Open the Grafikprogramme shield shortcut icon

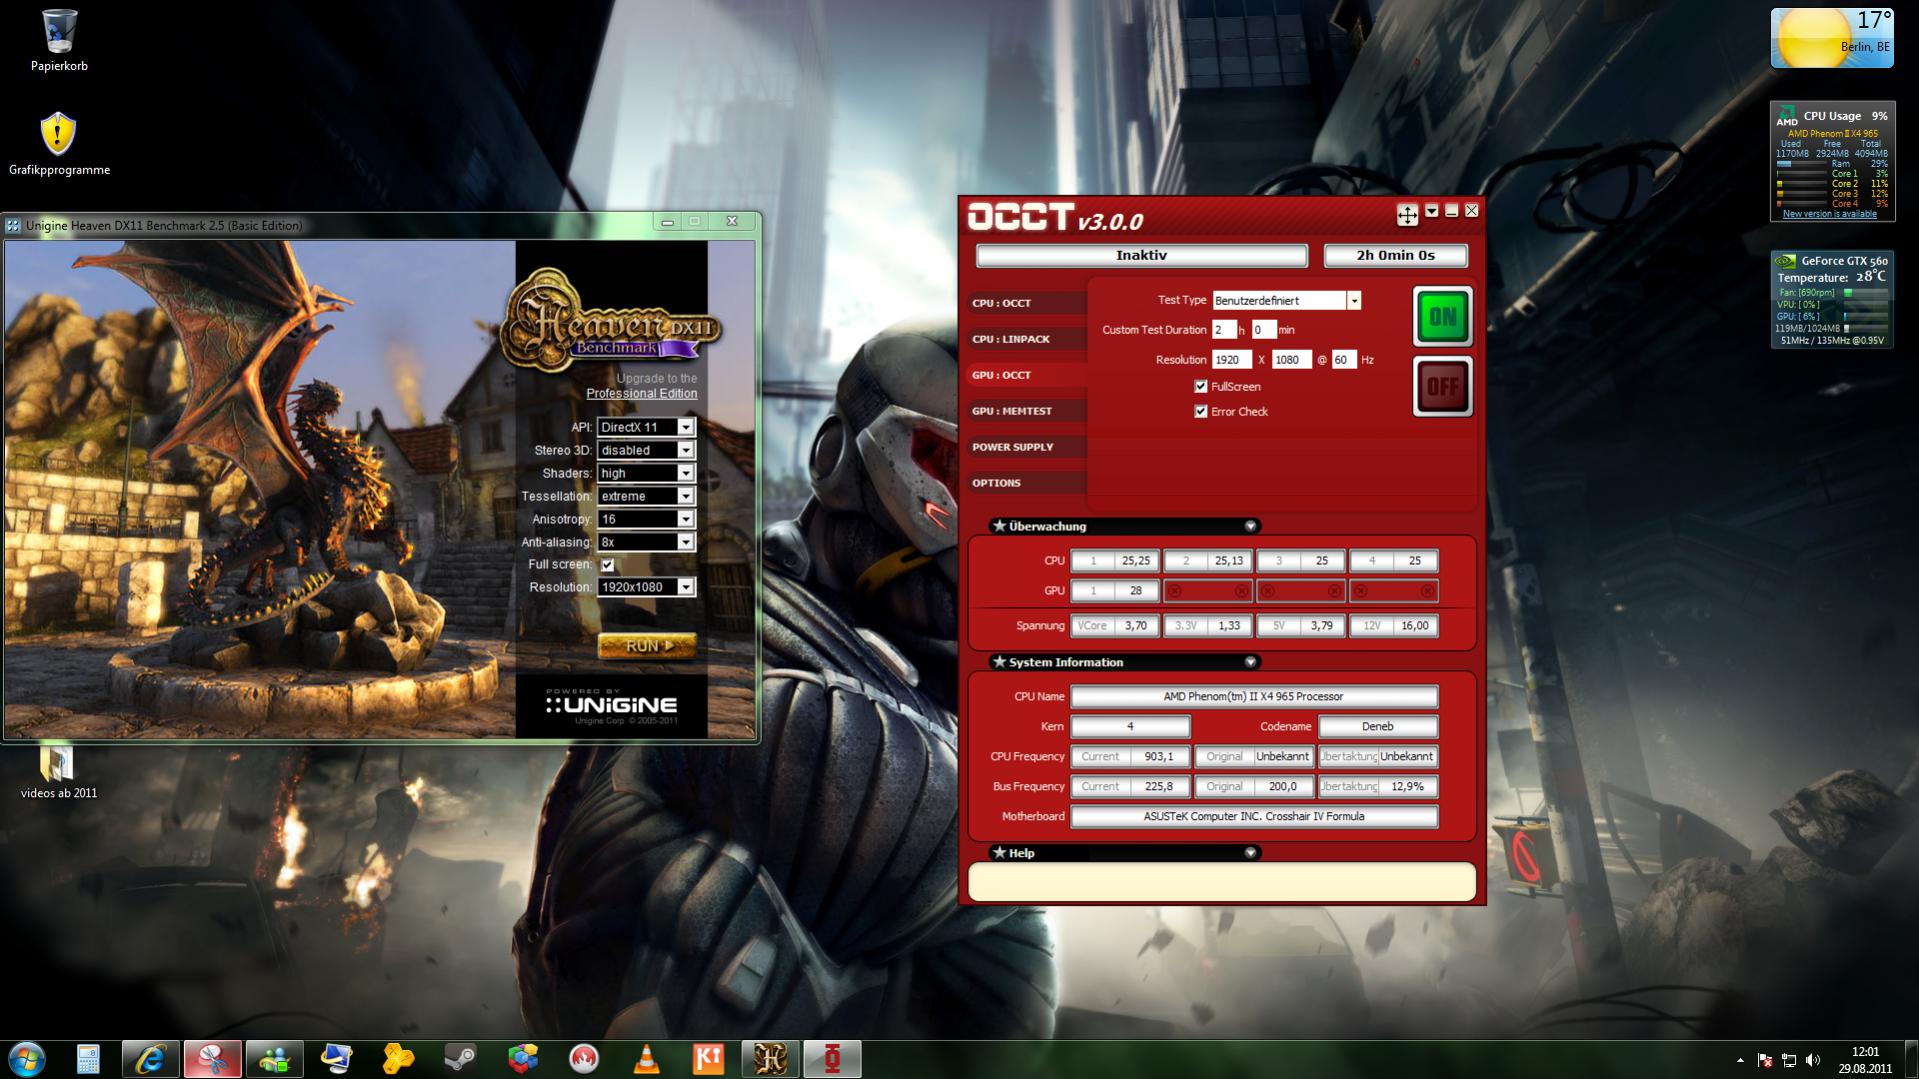coord(59,134)
